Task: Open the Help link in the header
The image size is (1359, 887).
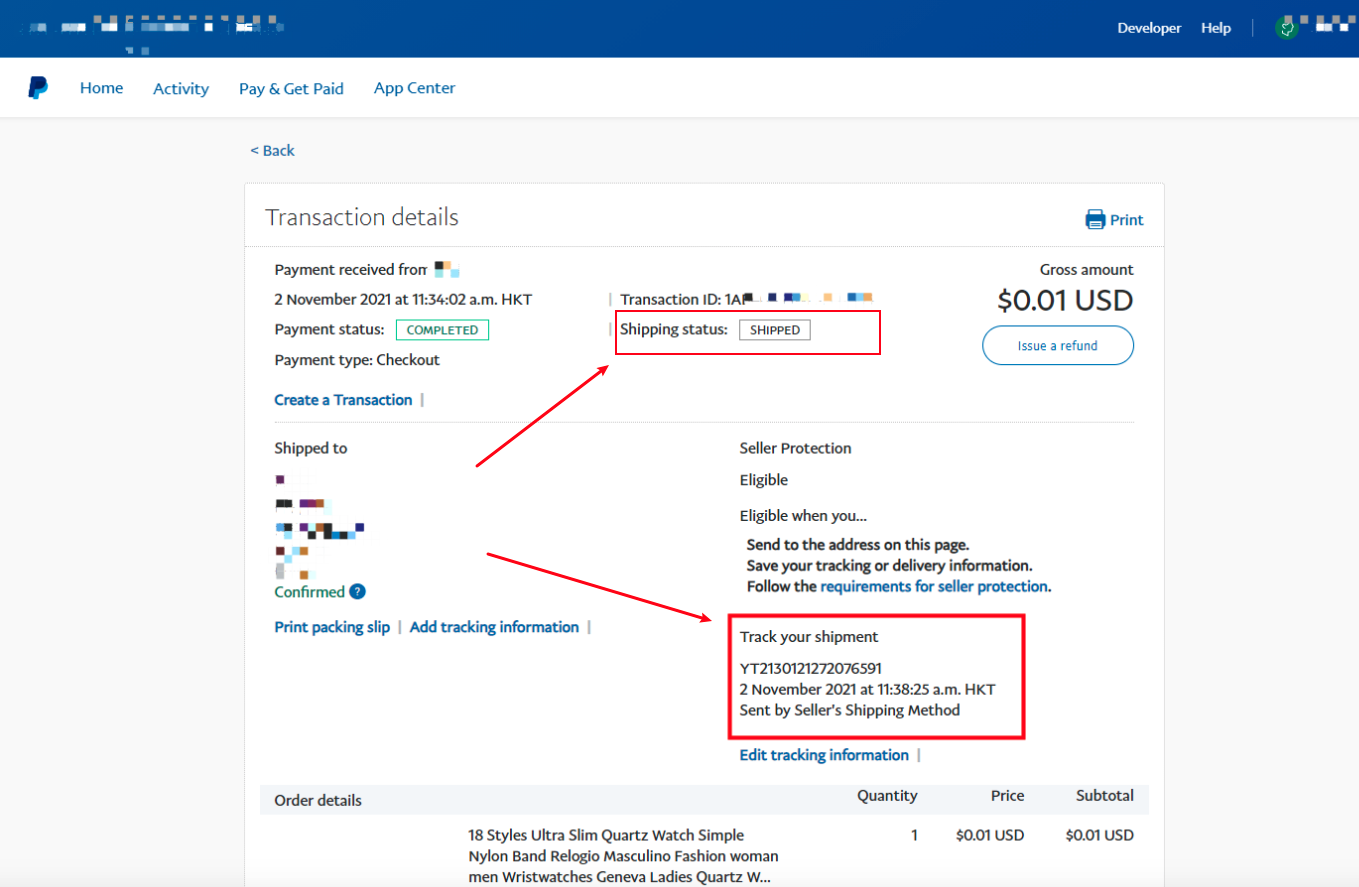Action: 1216,28
